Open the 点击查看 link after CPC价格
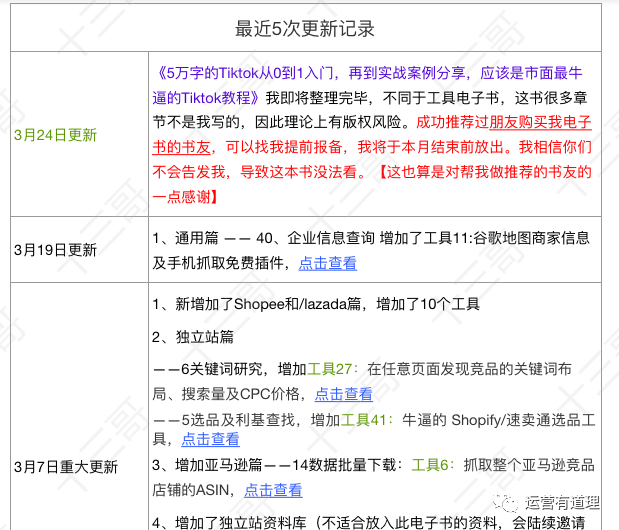This screenshot has width=619, height=530. [343, 394]
